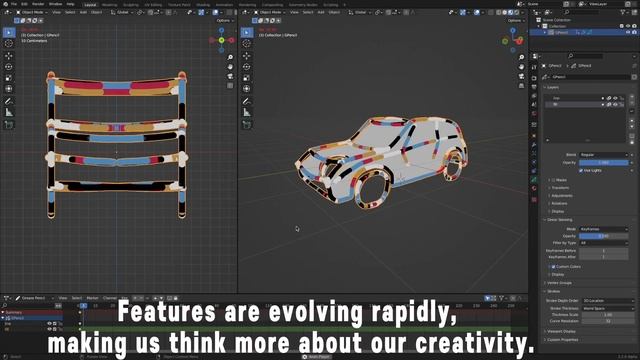Select the Scale tool in right viewport
640x360 pixels.
(x=247, y=78)
